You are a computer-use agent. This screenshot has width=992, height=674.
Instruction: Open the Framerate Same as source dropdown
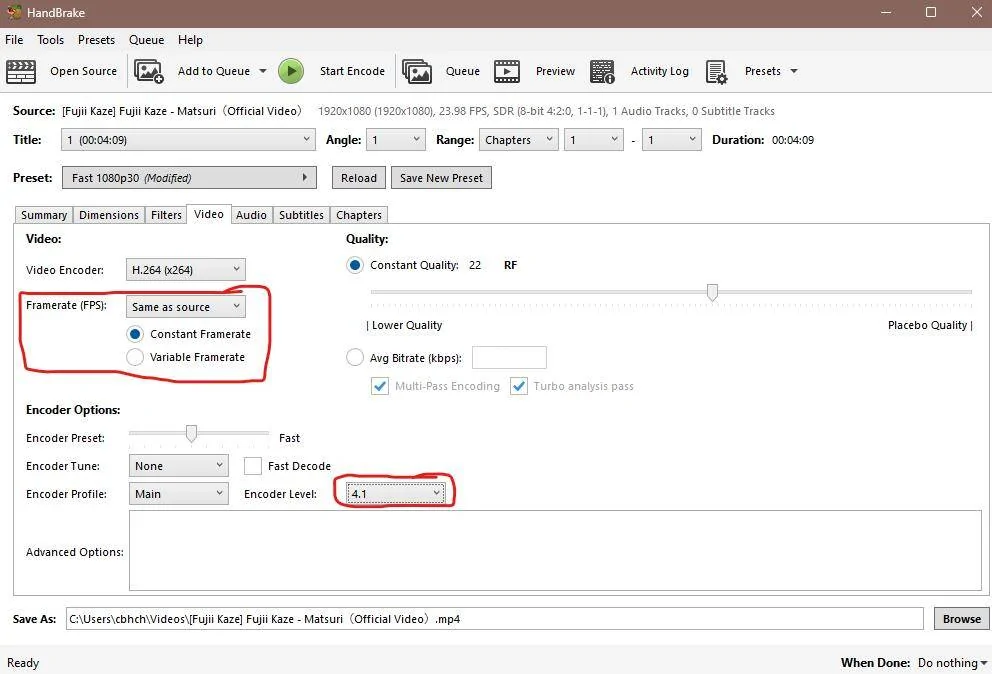(x=185, y=307)
